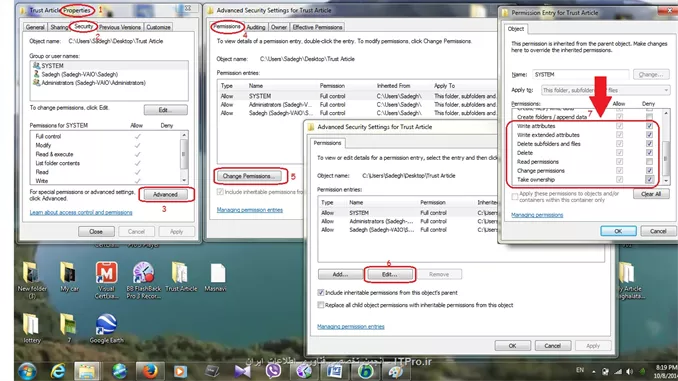Image resolution: width=678 pixels, height=381 pixels.
Task: Launch Internet Explorer from the taskbar
Action: pyautogui.click(x=58, y=371)
